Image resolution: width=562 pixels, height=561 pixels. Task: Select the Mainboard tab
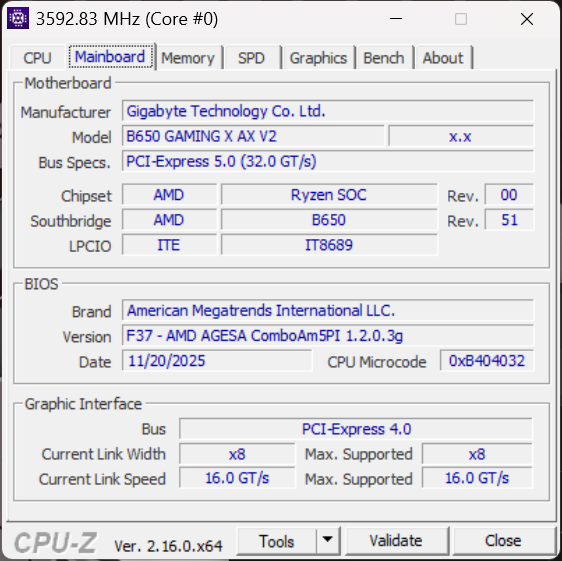[x=110, y=57]
